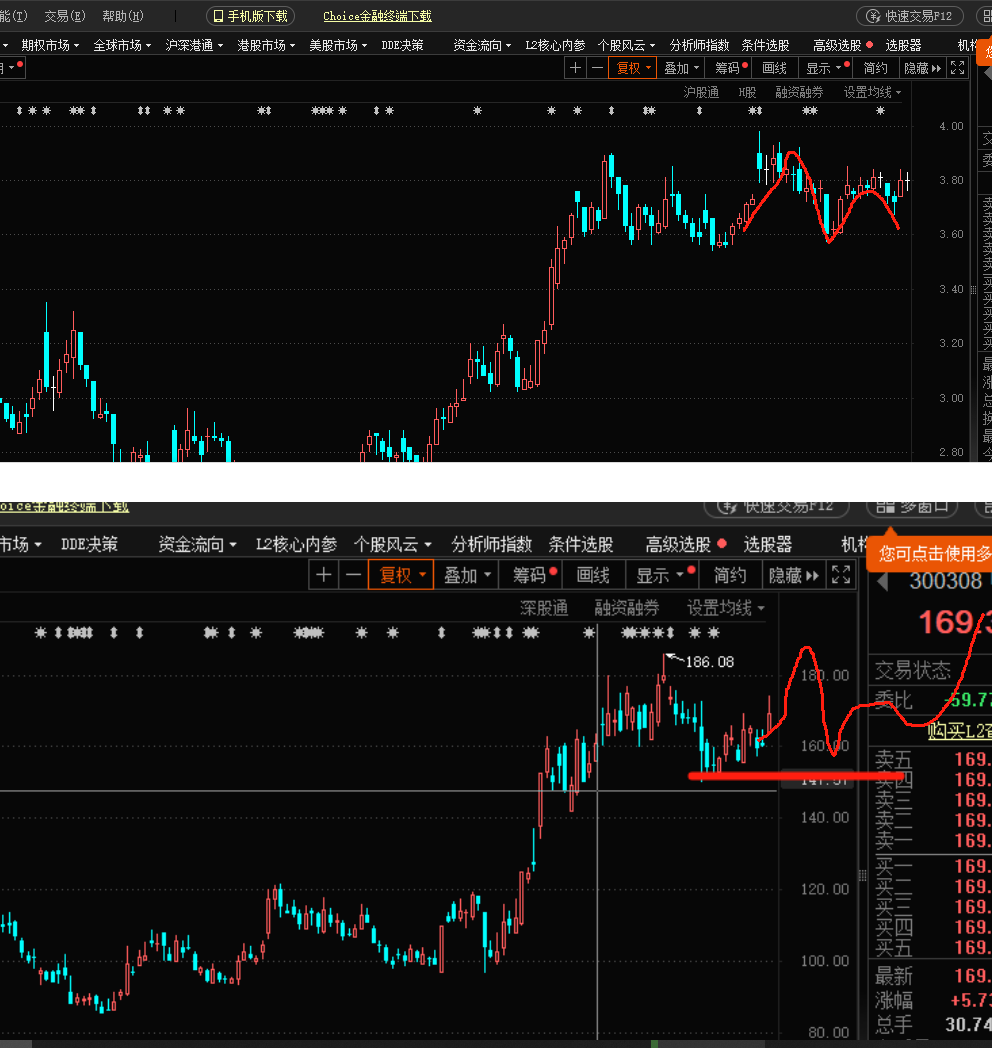Open 条件选股 in lower window navigation
This screenshot has width=992, height=1048.
click(581, 544)
